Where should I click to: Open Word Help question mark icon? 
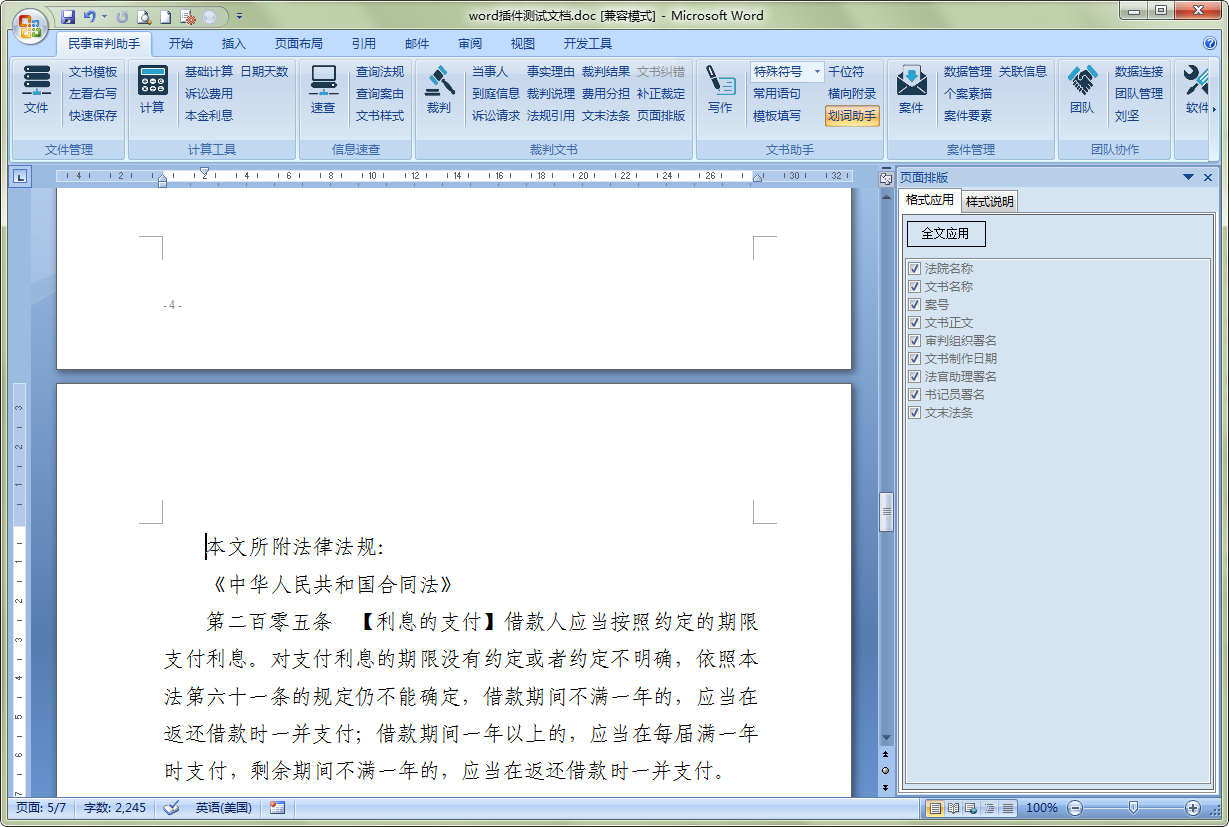click(x=1210, y=44)
